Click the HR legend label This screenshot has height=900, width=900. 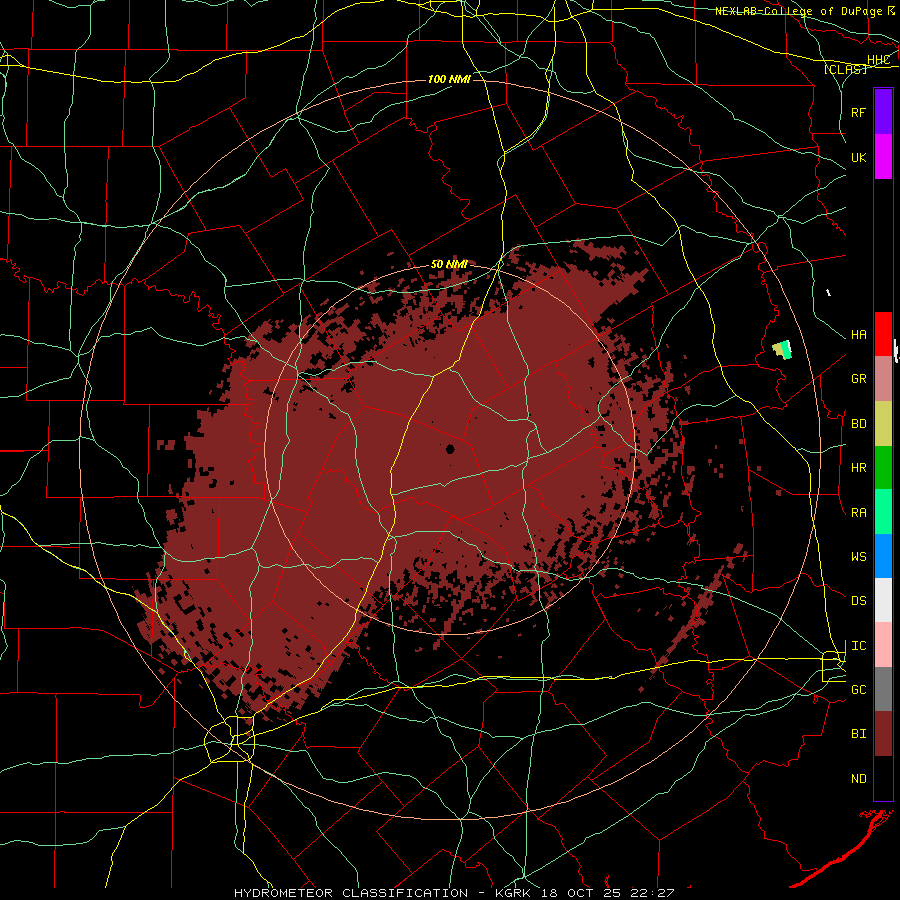click(859, 468)
